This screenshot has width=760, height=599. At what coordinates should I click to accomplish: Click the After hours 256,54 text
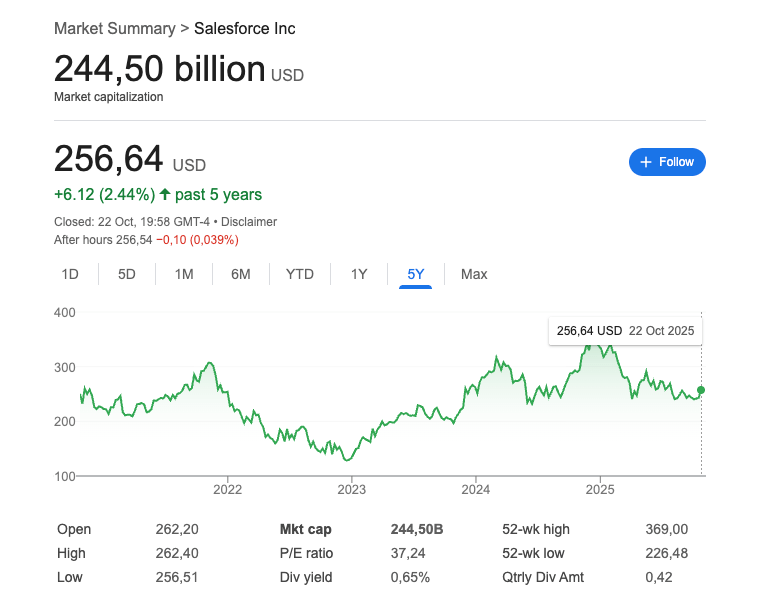pos(103,240)
